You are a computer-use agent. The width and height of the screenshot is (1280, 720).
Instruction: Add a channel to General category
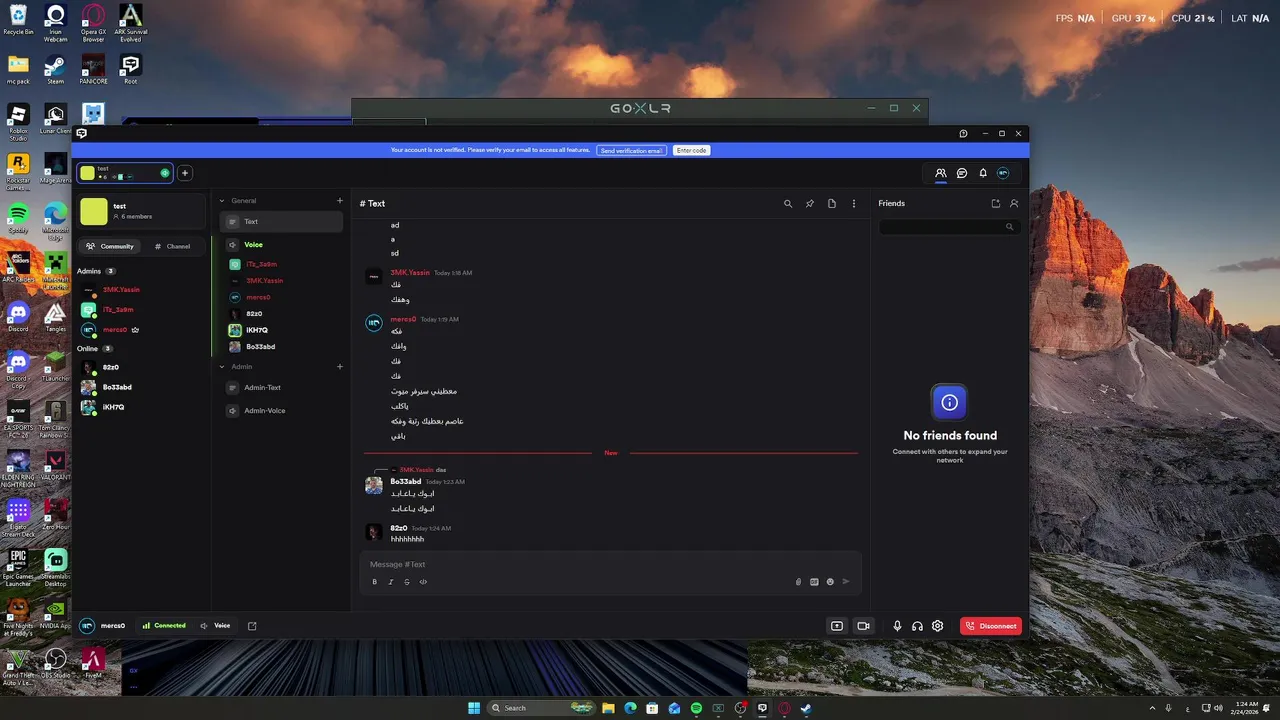[340, 201]
